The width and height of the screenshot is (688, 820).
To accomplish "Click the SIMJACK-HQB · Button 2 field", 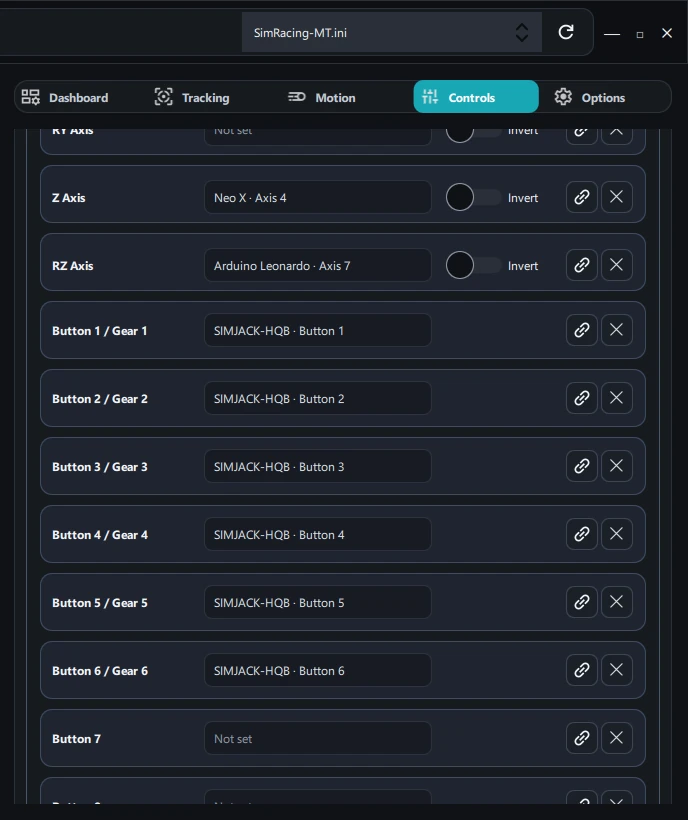I will (x=318, y=398).
